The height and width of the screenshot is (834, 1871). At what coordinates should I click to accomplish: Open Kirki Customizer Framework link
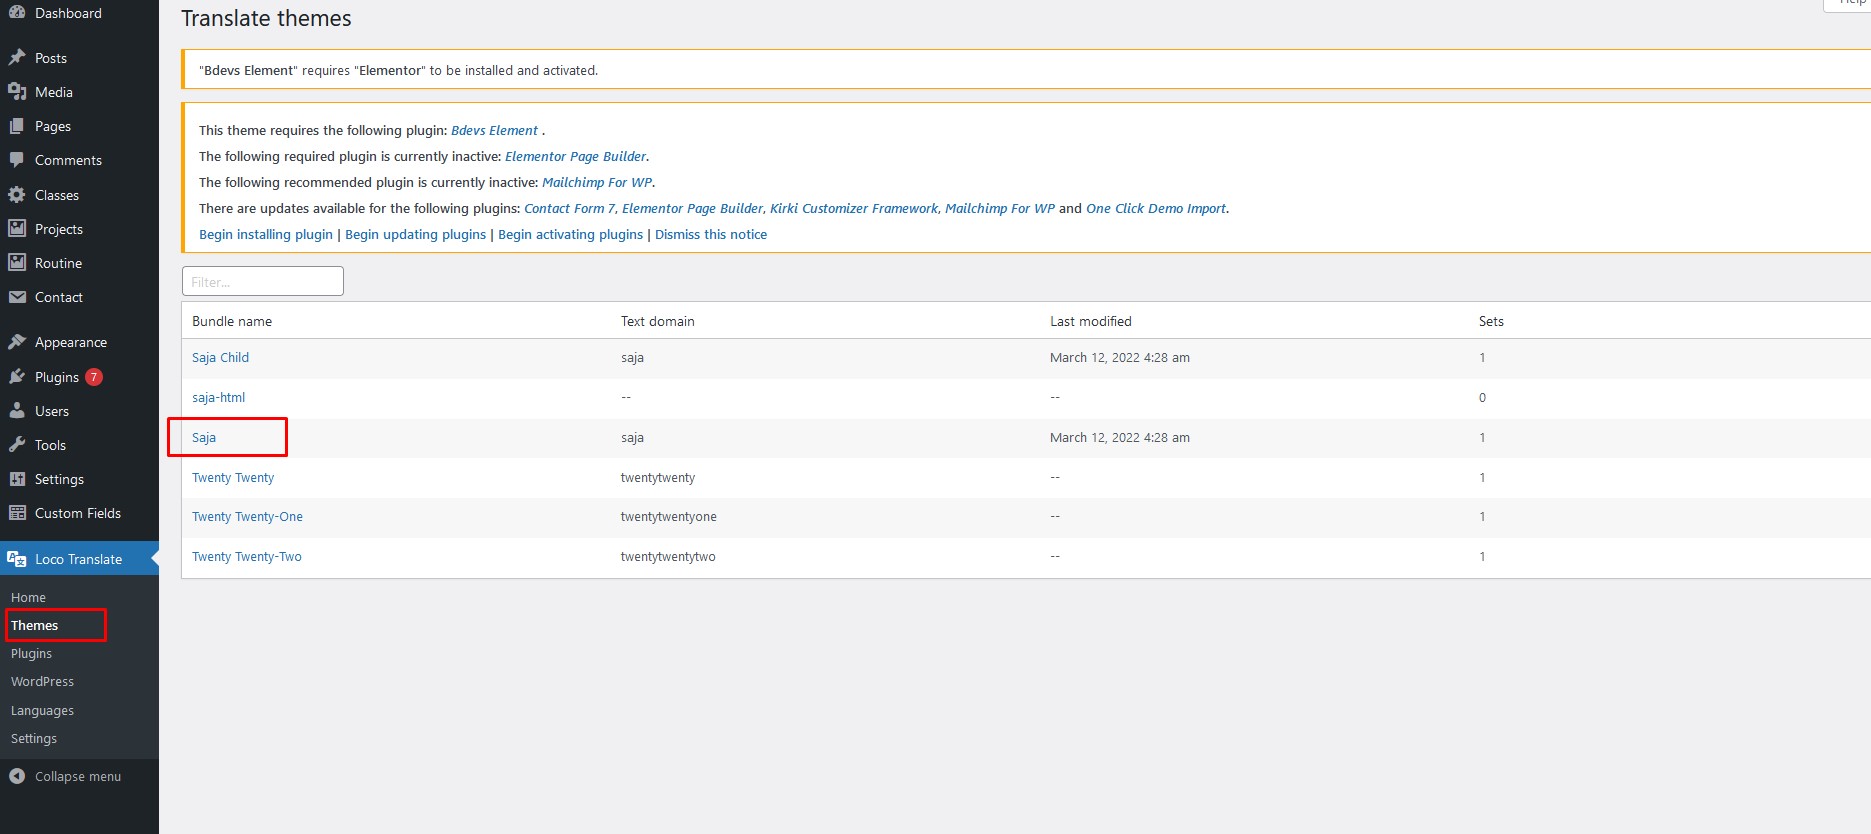[854, 208]
